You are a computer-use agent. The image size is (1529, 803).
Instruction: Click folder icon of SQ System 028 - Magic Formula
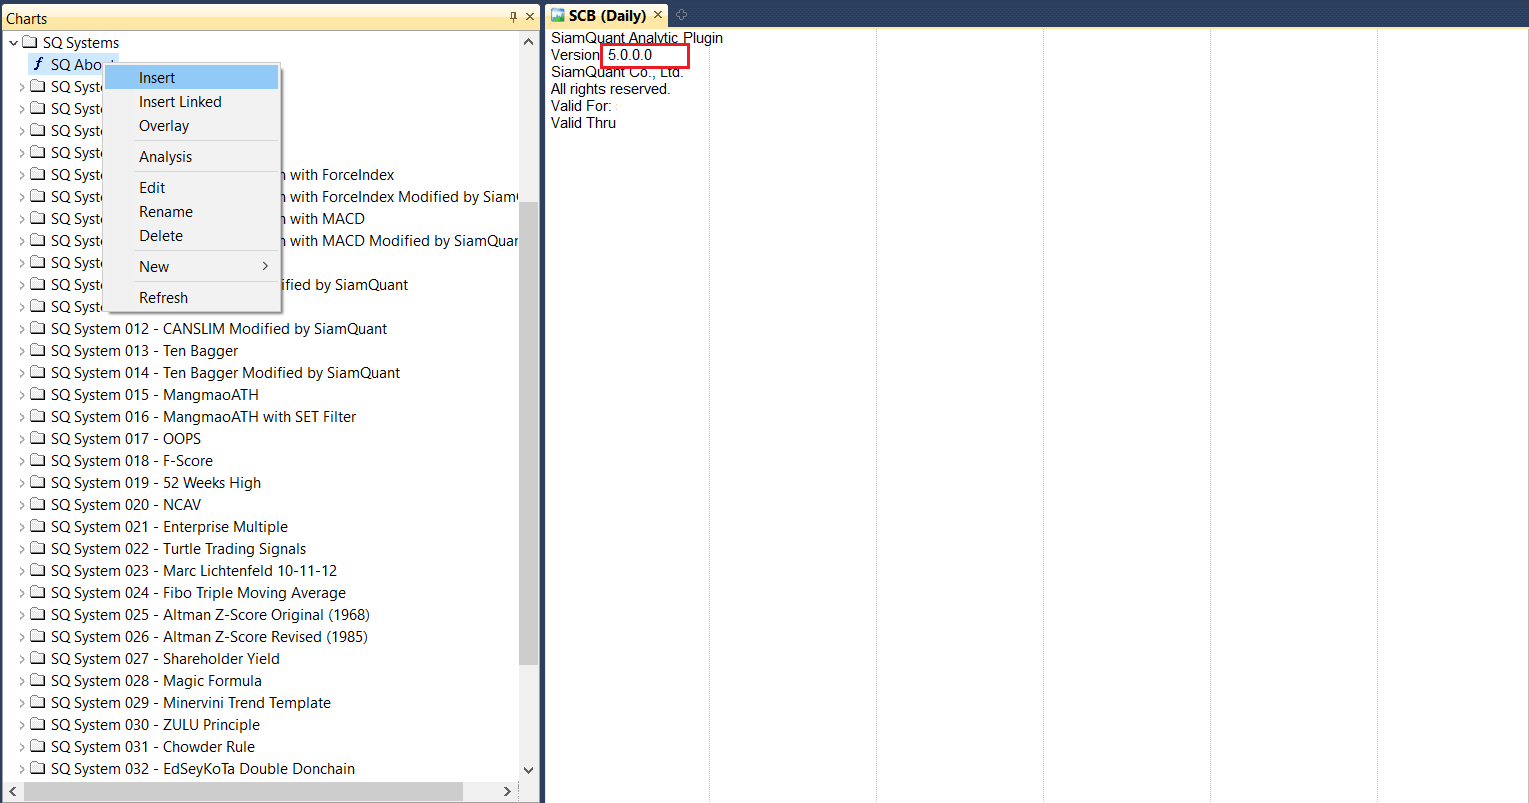38,681
